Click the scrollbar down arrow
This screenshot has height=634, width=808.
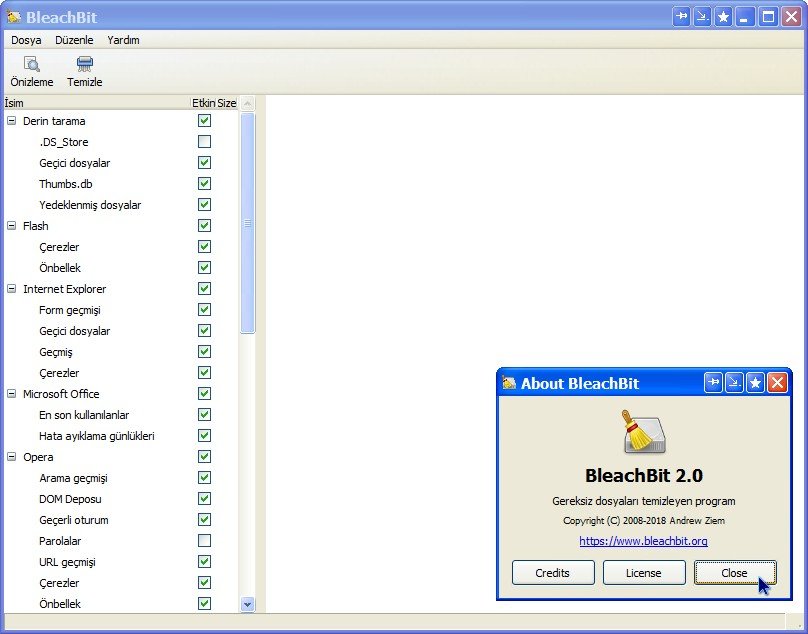pyautogui.click(x=247, y=604)
